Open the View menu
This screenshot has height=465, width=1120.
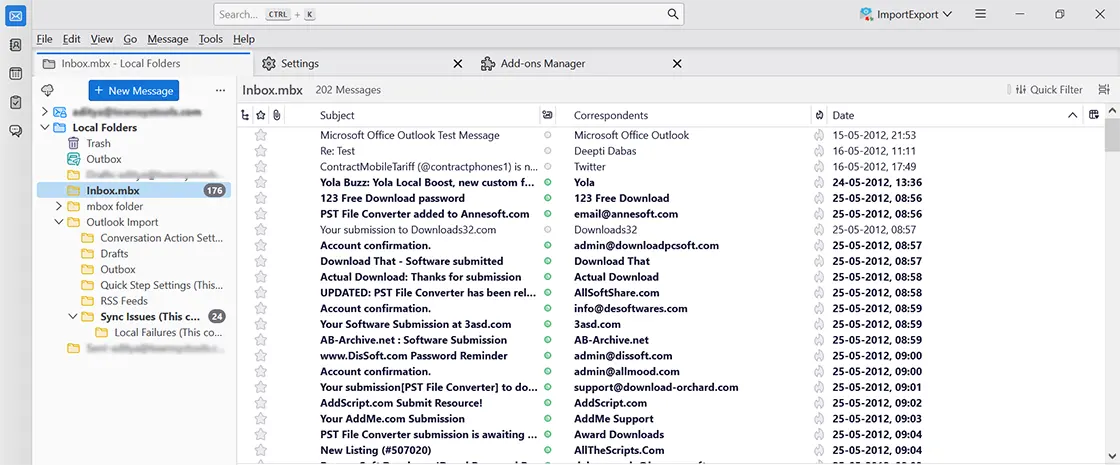102,39
